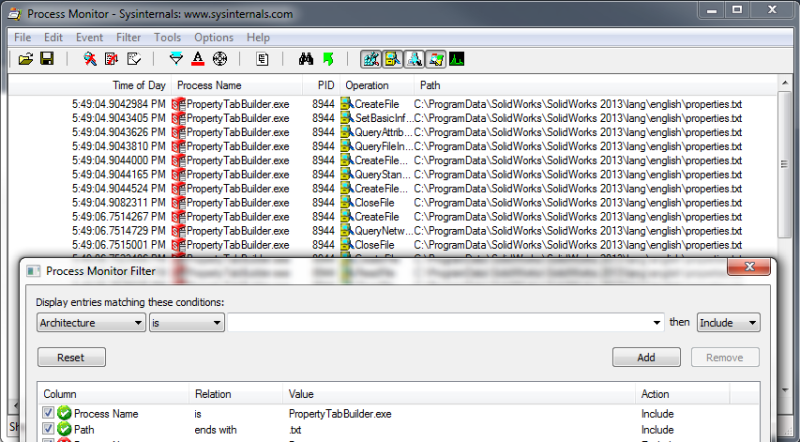The height and width of the screenshot is (442, 800).
Task: Select the 'ends with' relation cell
Action: pos(215,429)
